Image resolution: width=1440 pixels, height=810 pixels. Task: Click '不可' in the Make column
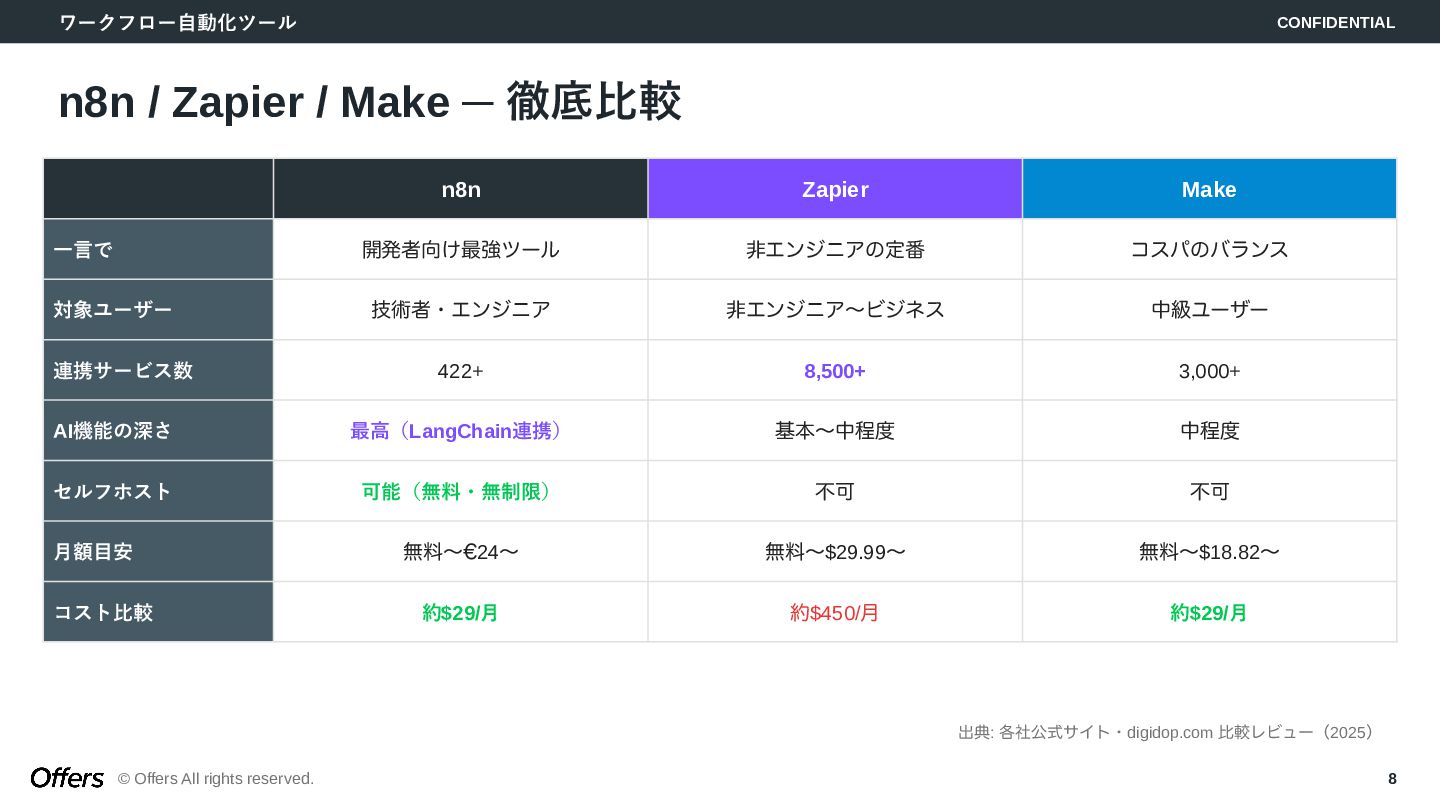[1209, 491]
